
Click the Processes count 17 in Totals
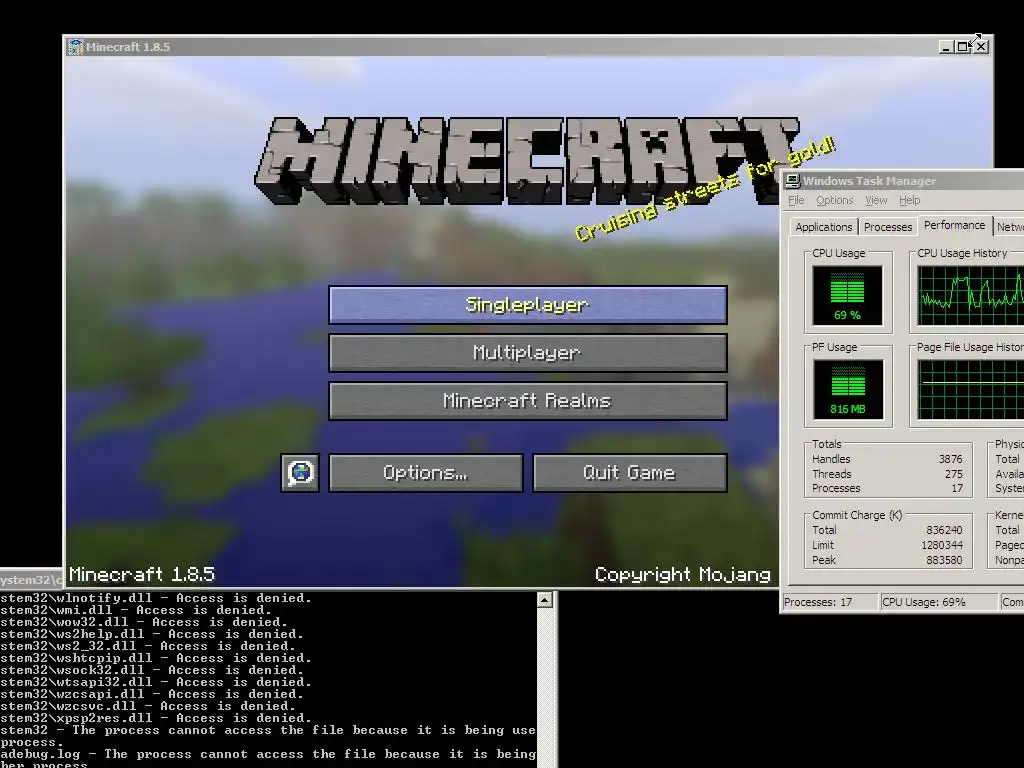pos(957,488)
